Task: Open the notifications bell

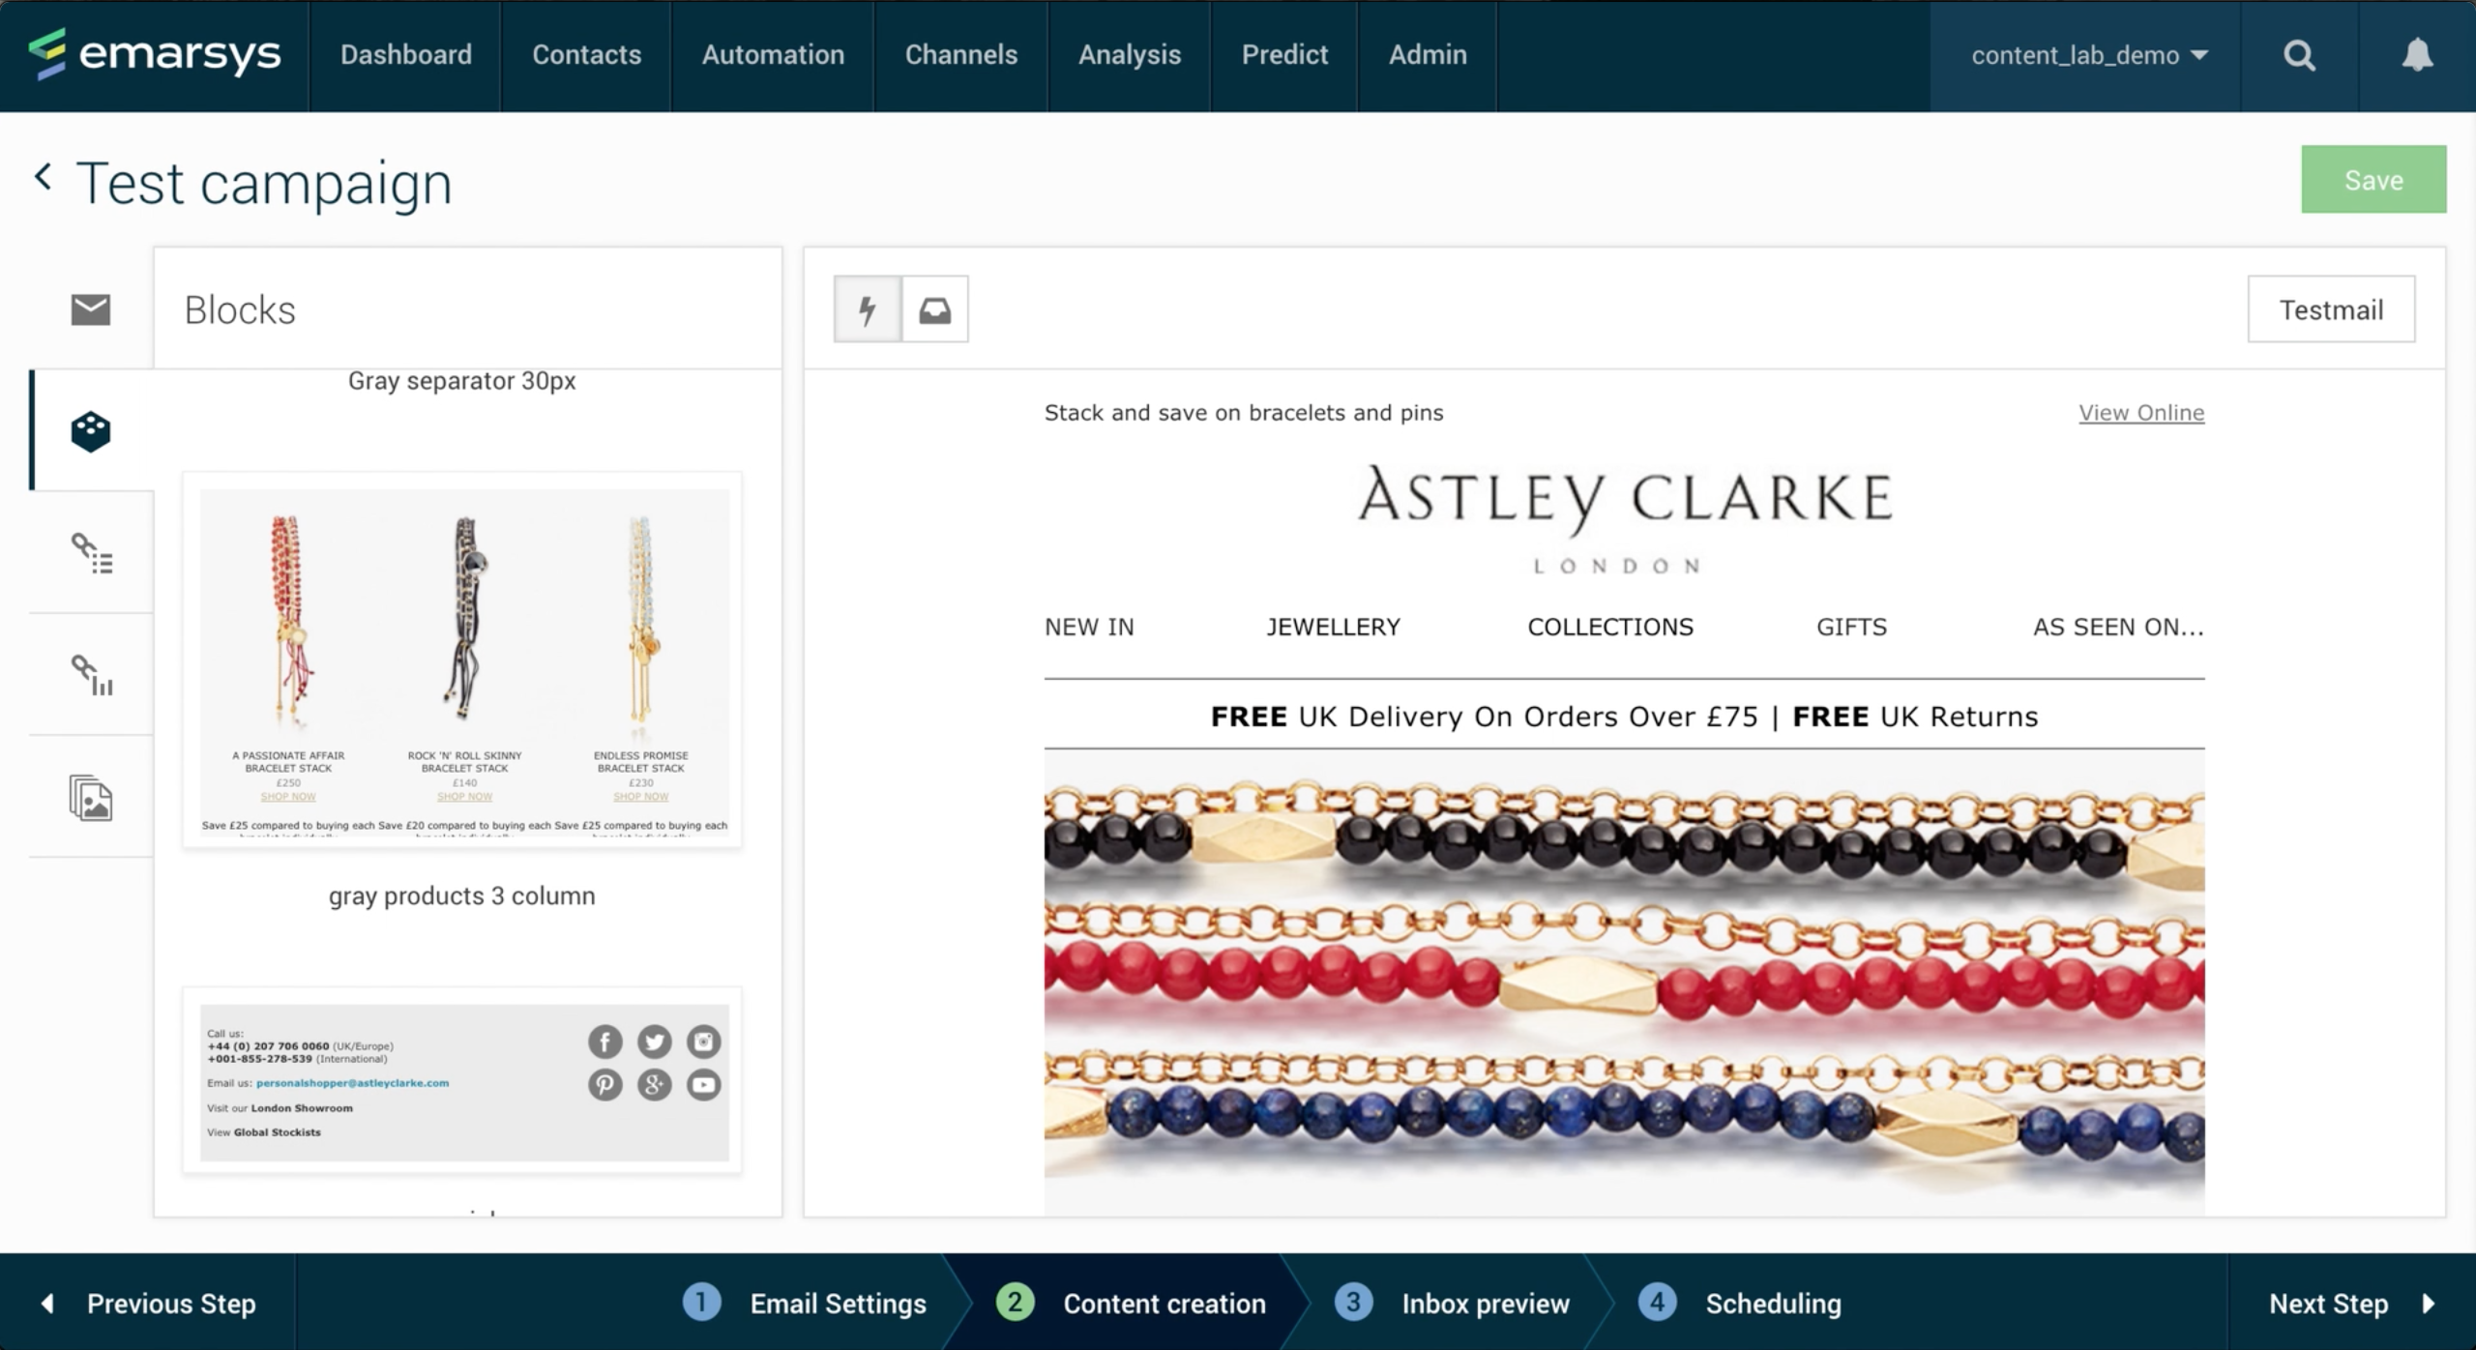Action: 2416,55
